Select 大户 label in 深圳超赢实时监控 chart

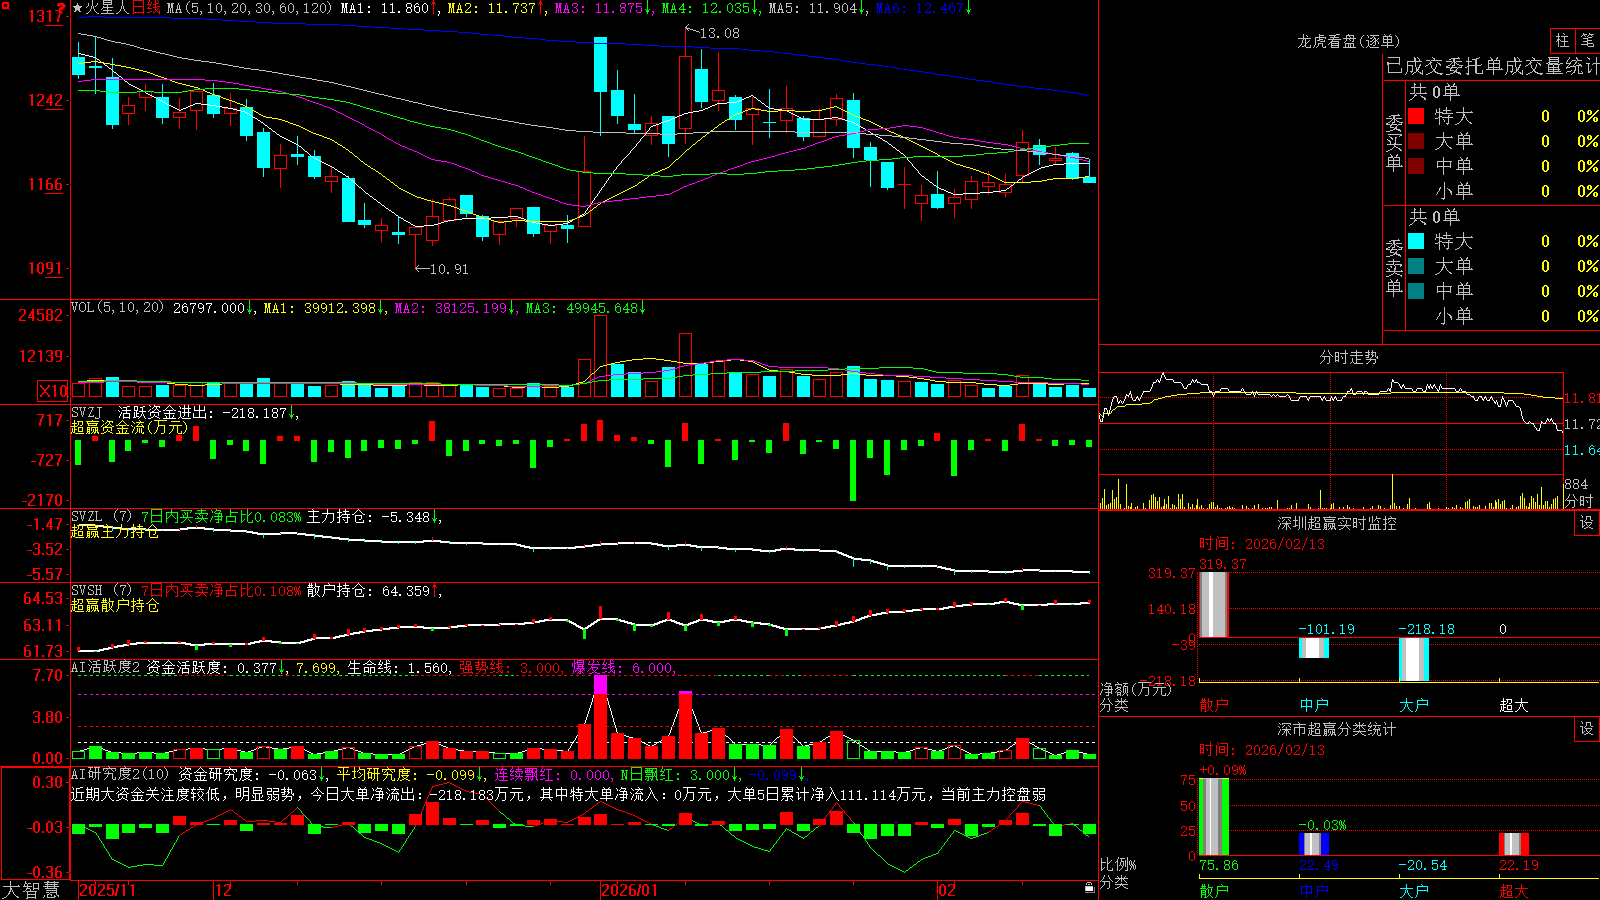coord(1414,705)
